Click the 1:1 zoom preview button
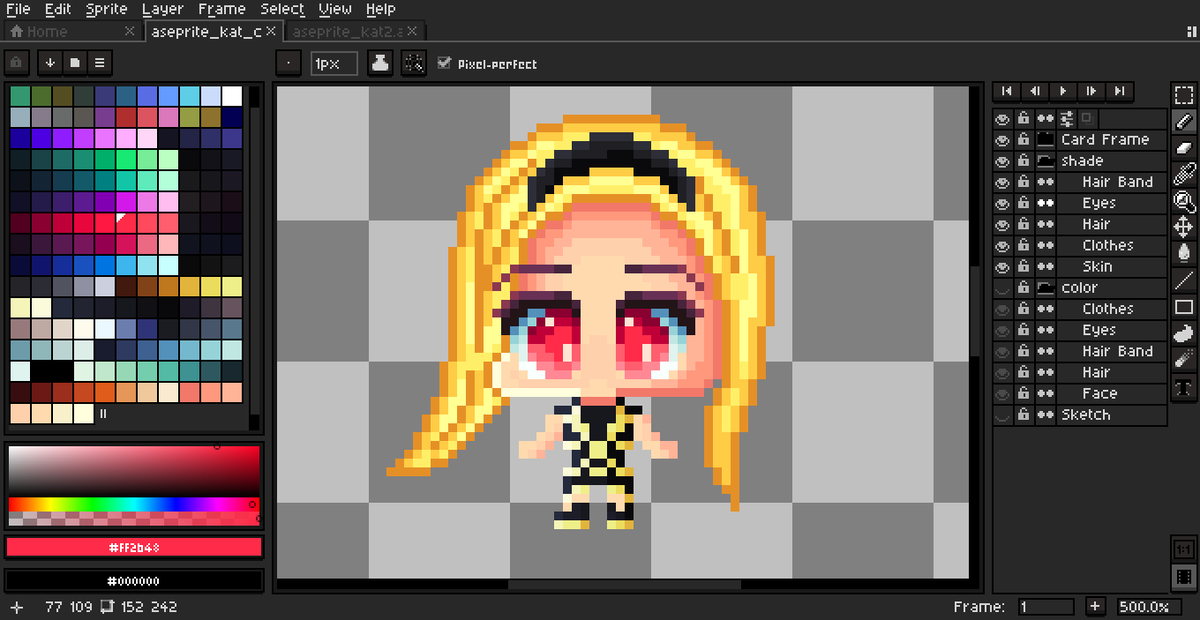This screenshot has height=620, width=1200. [x=1184, y=550]
